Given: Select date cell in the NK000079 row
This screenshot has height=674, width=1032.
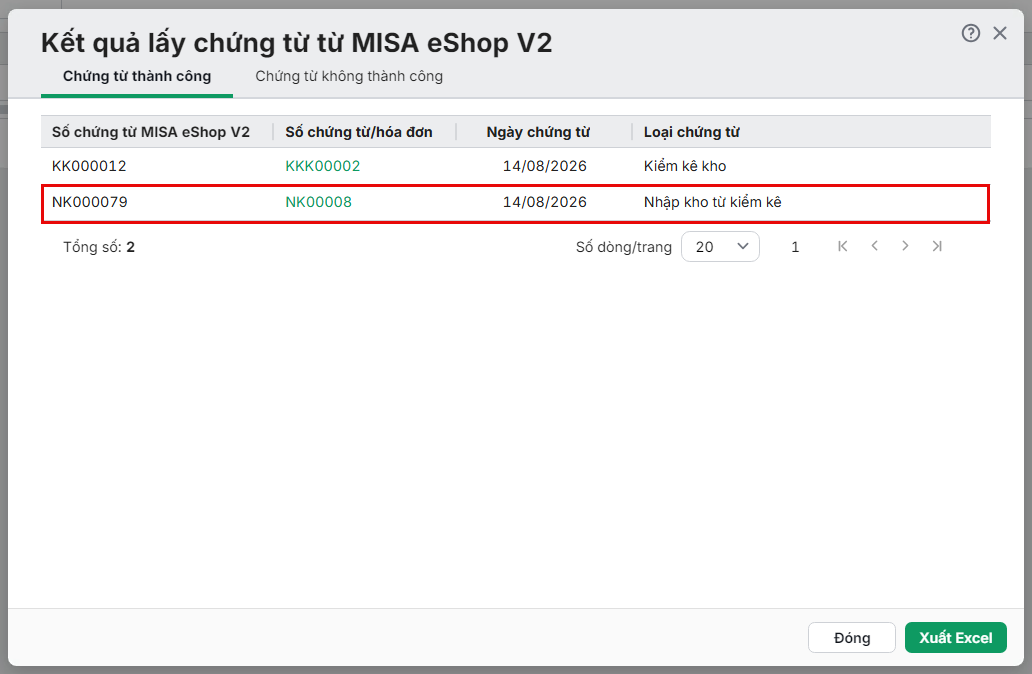Looking at the screenshot, I should (544, 202).
